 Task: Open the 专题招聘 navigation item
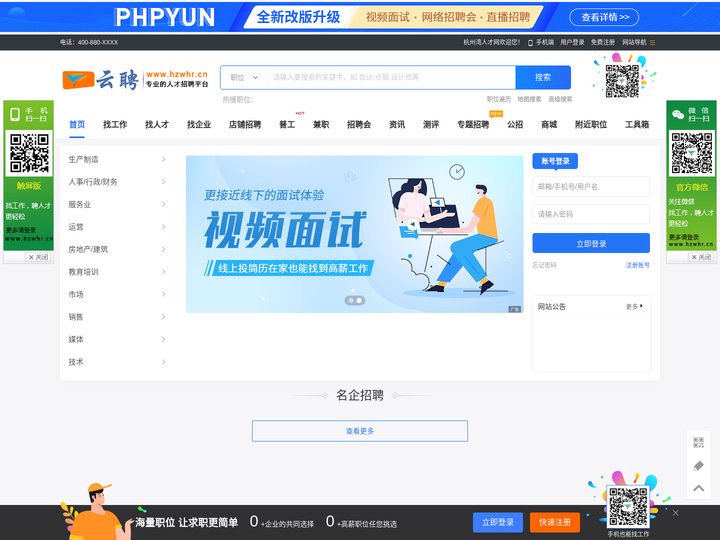473,124
